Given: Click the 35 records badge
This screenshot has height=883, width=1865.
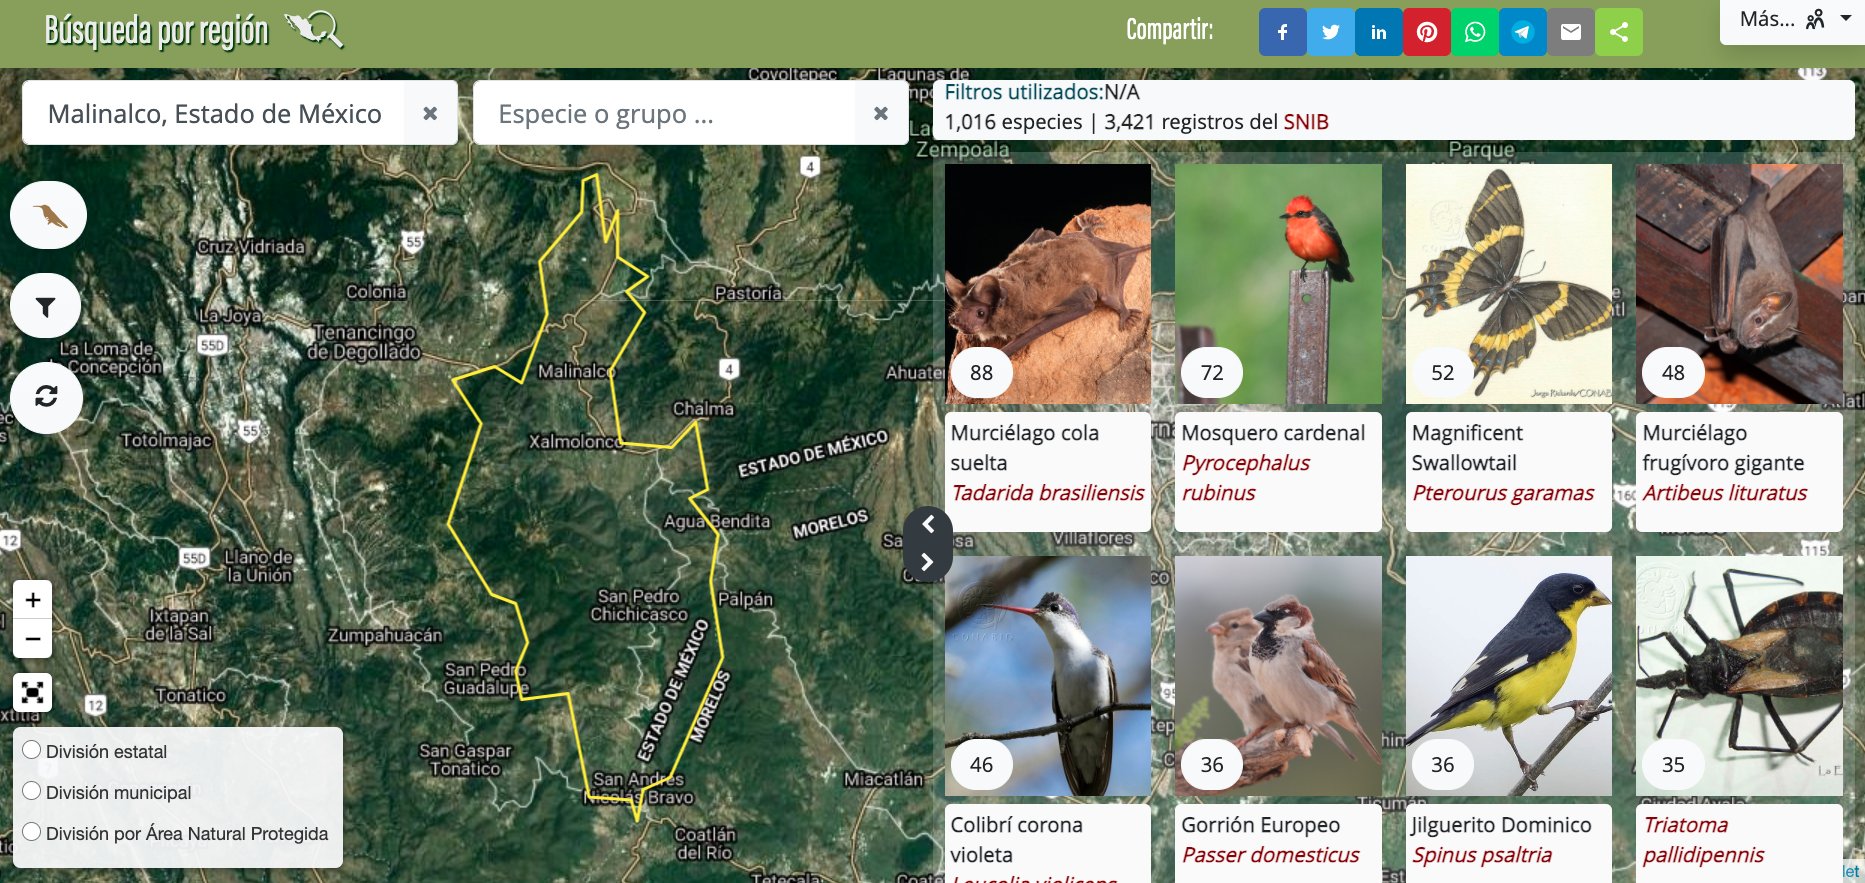Looking at the screenshot, I should (1673, 765).
